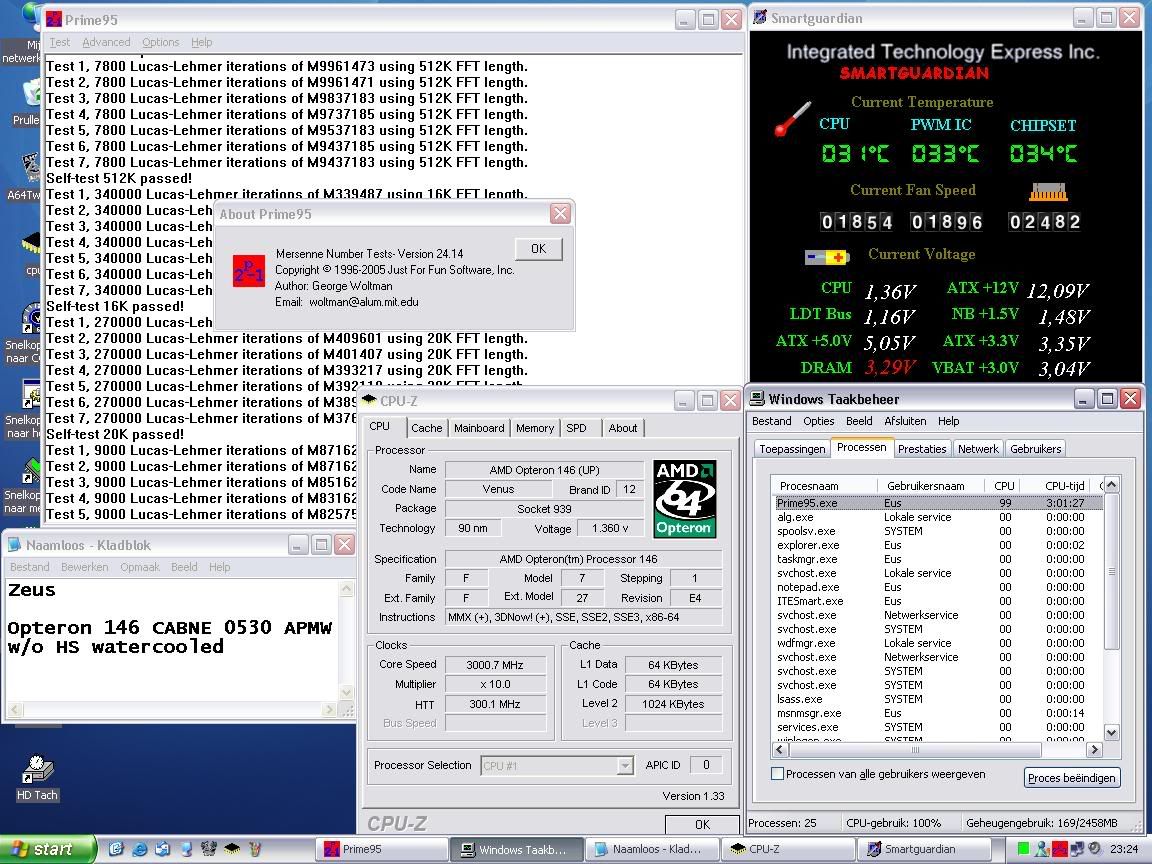Select the Prime95.exe process row
Image resolution: width=1152 pixels, height=864 pixels.
[x=938, y=503]
